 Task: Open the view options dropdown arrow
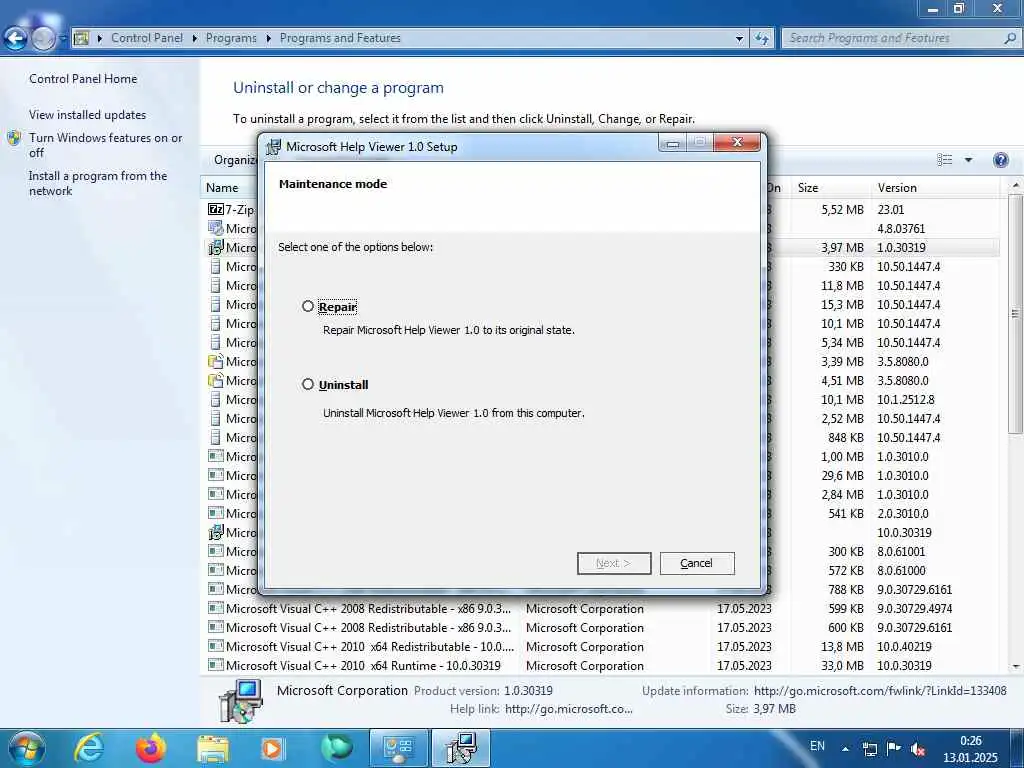point(968,160)
